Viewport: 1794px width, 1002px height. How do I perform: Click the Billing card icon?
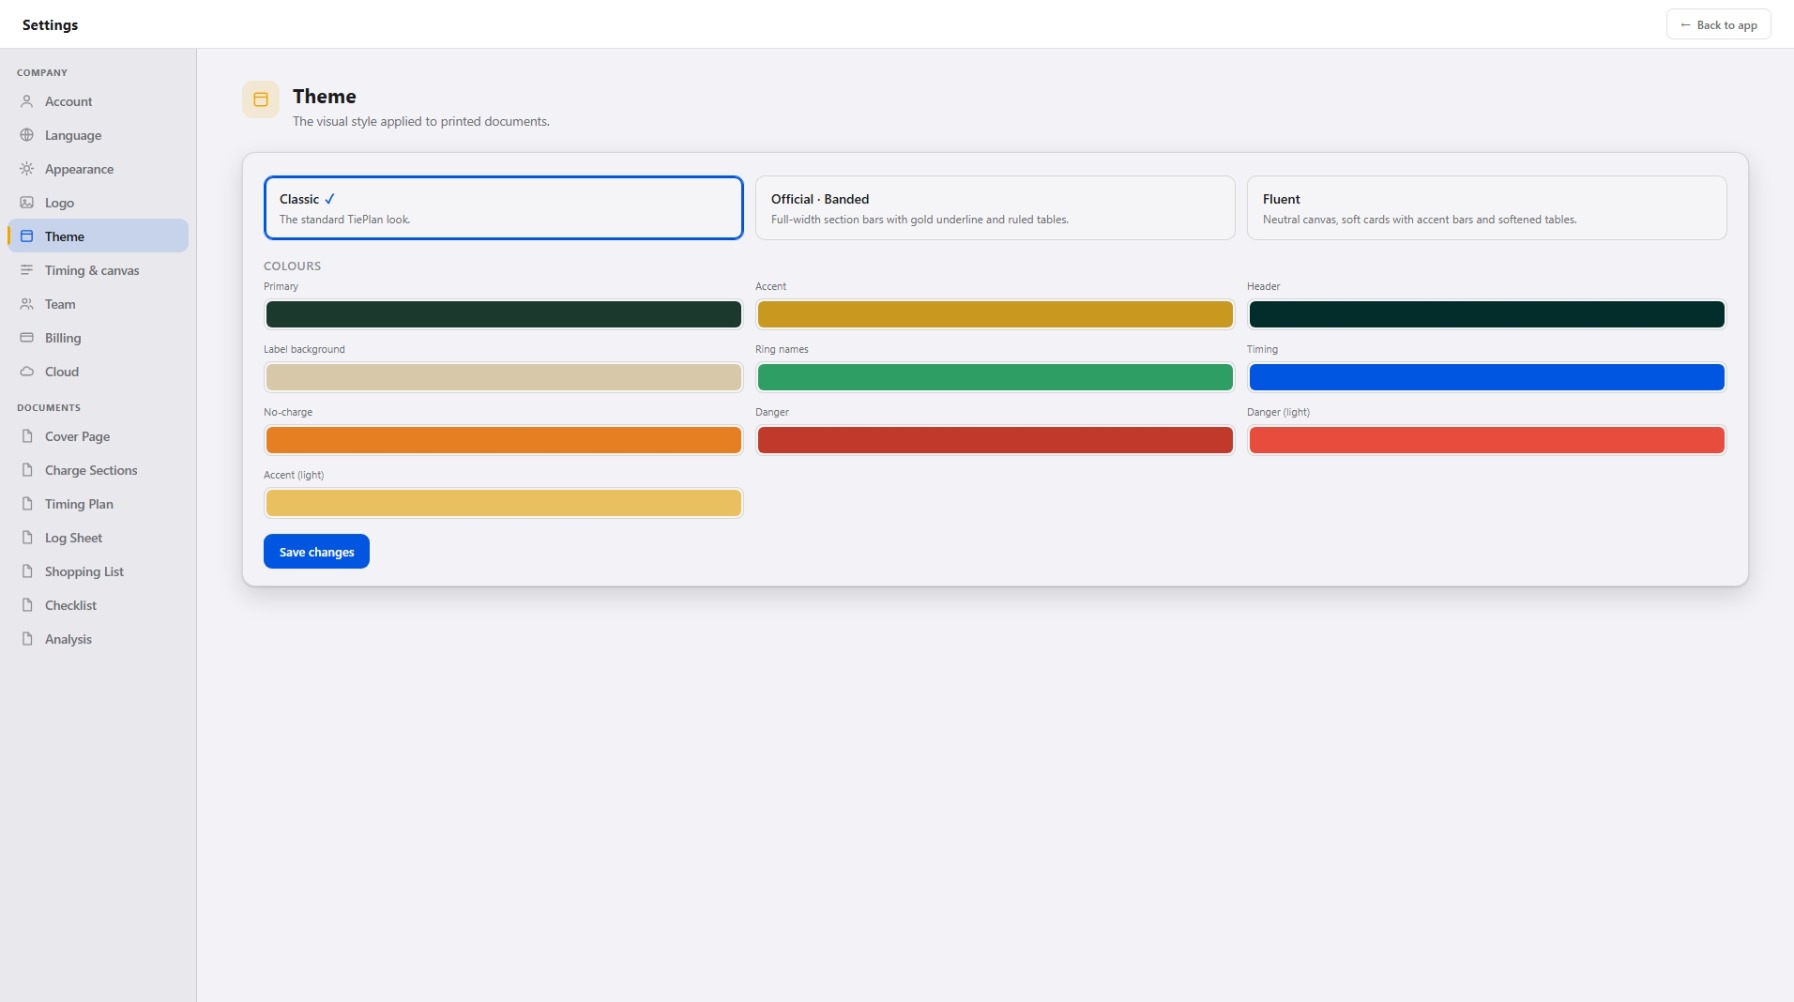click(27, 338)
